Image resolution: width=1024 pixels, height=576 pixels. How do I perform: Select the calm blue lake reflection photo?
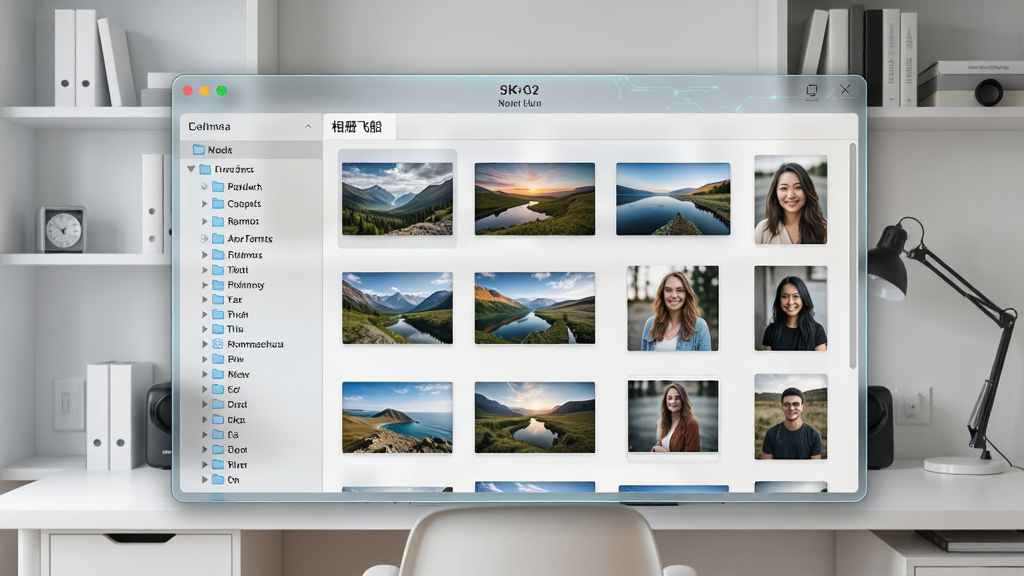point(673,199)
